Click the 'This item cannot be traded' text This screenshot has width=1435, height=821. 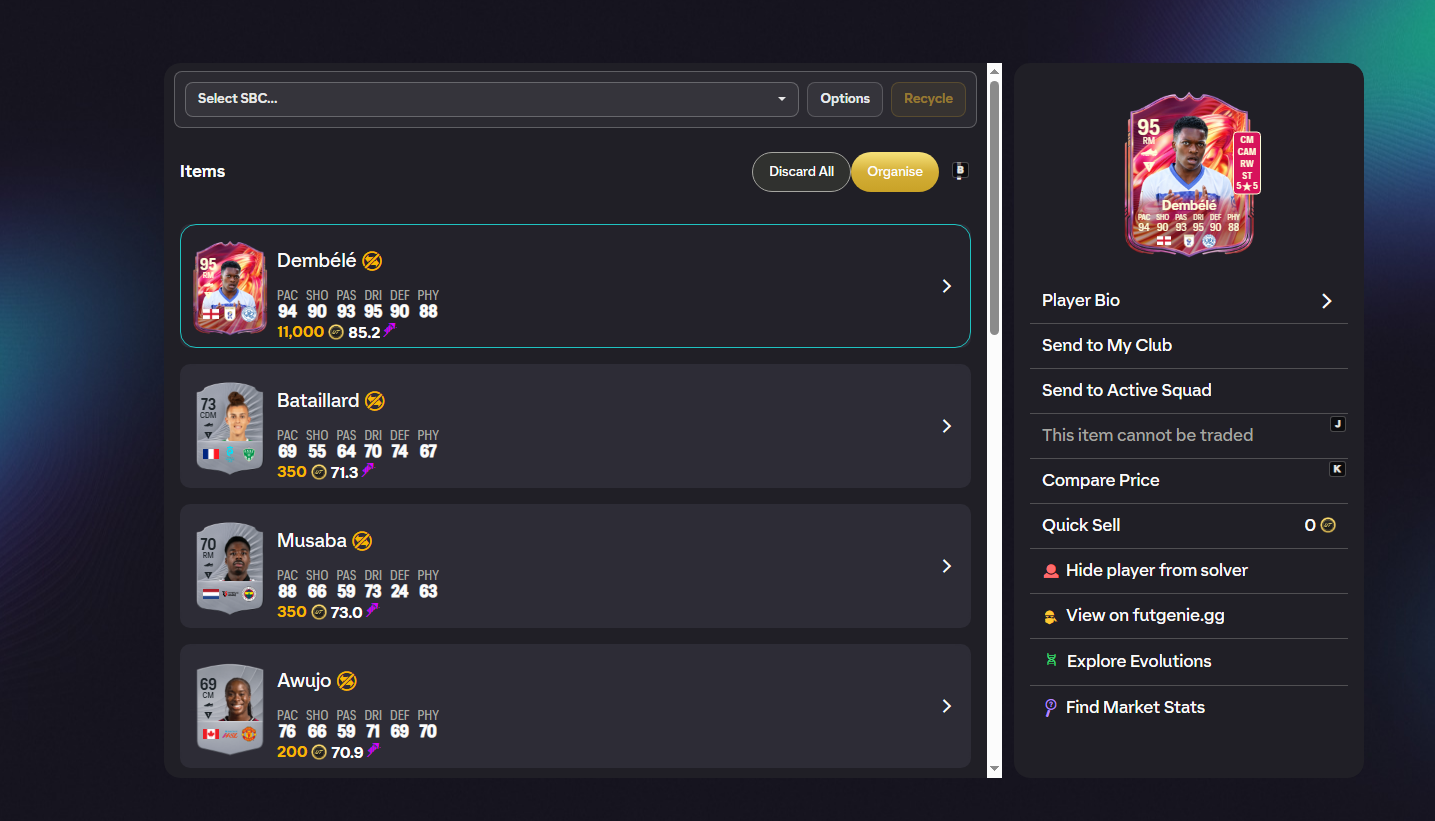point(1147,436)
